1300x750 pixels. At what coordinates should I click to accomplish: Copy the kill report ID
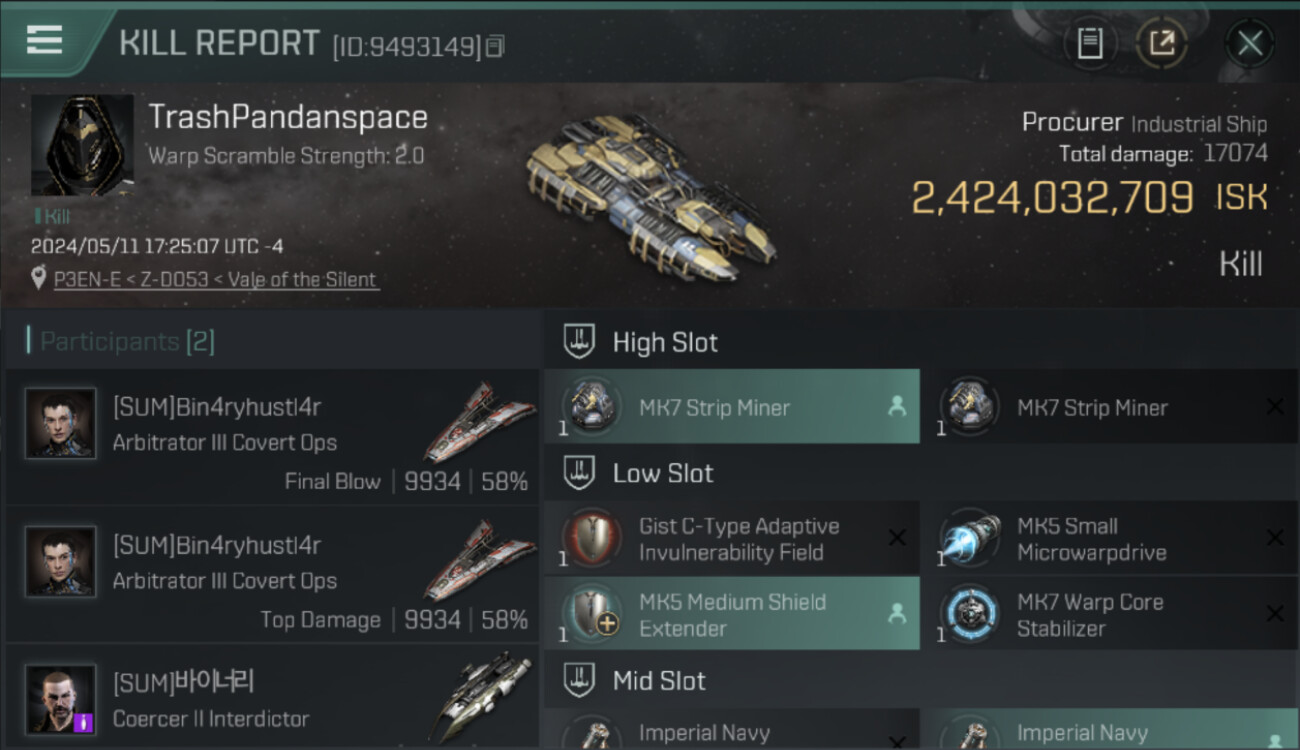[496, 45]
